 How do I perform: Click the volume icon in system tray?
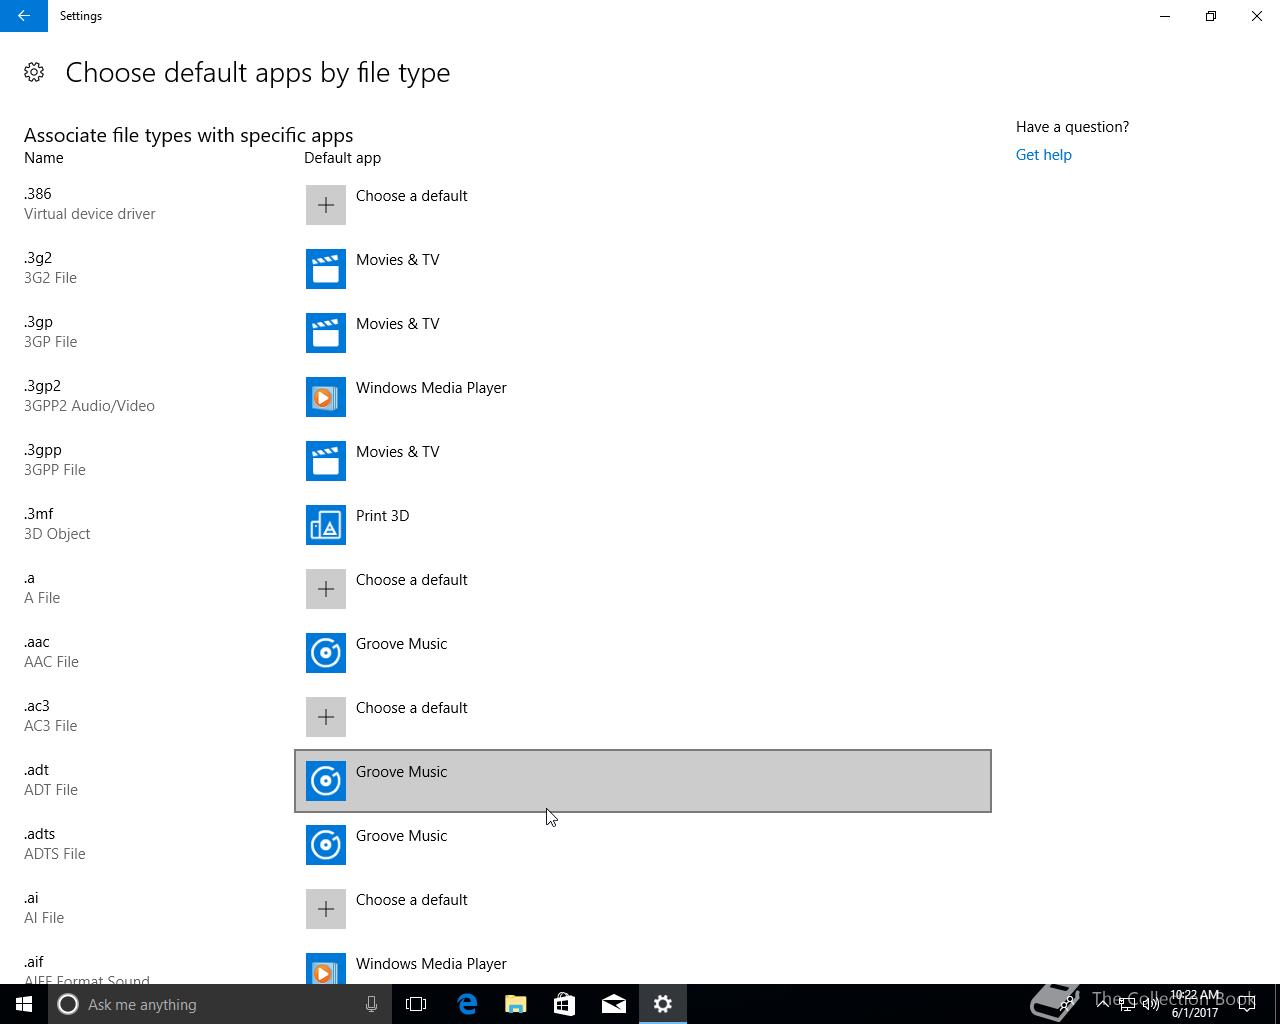pyautogui.click(x=1151, y=1004)
